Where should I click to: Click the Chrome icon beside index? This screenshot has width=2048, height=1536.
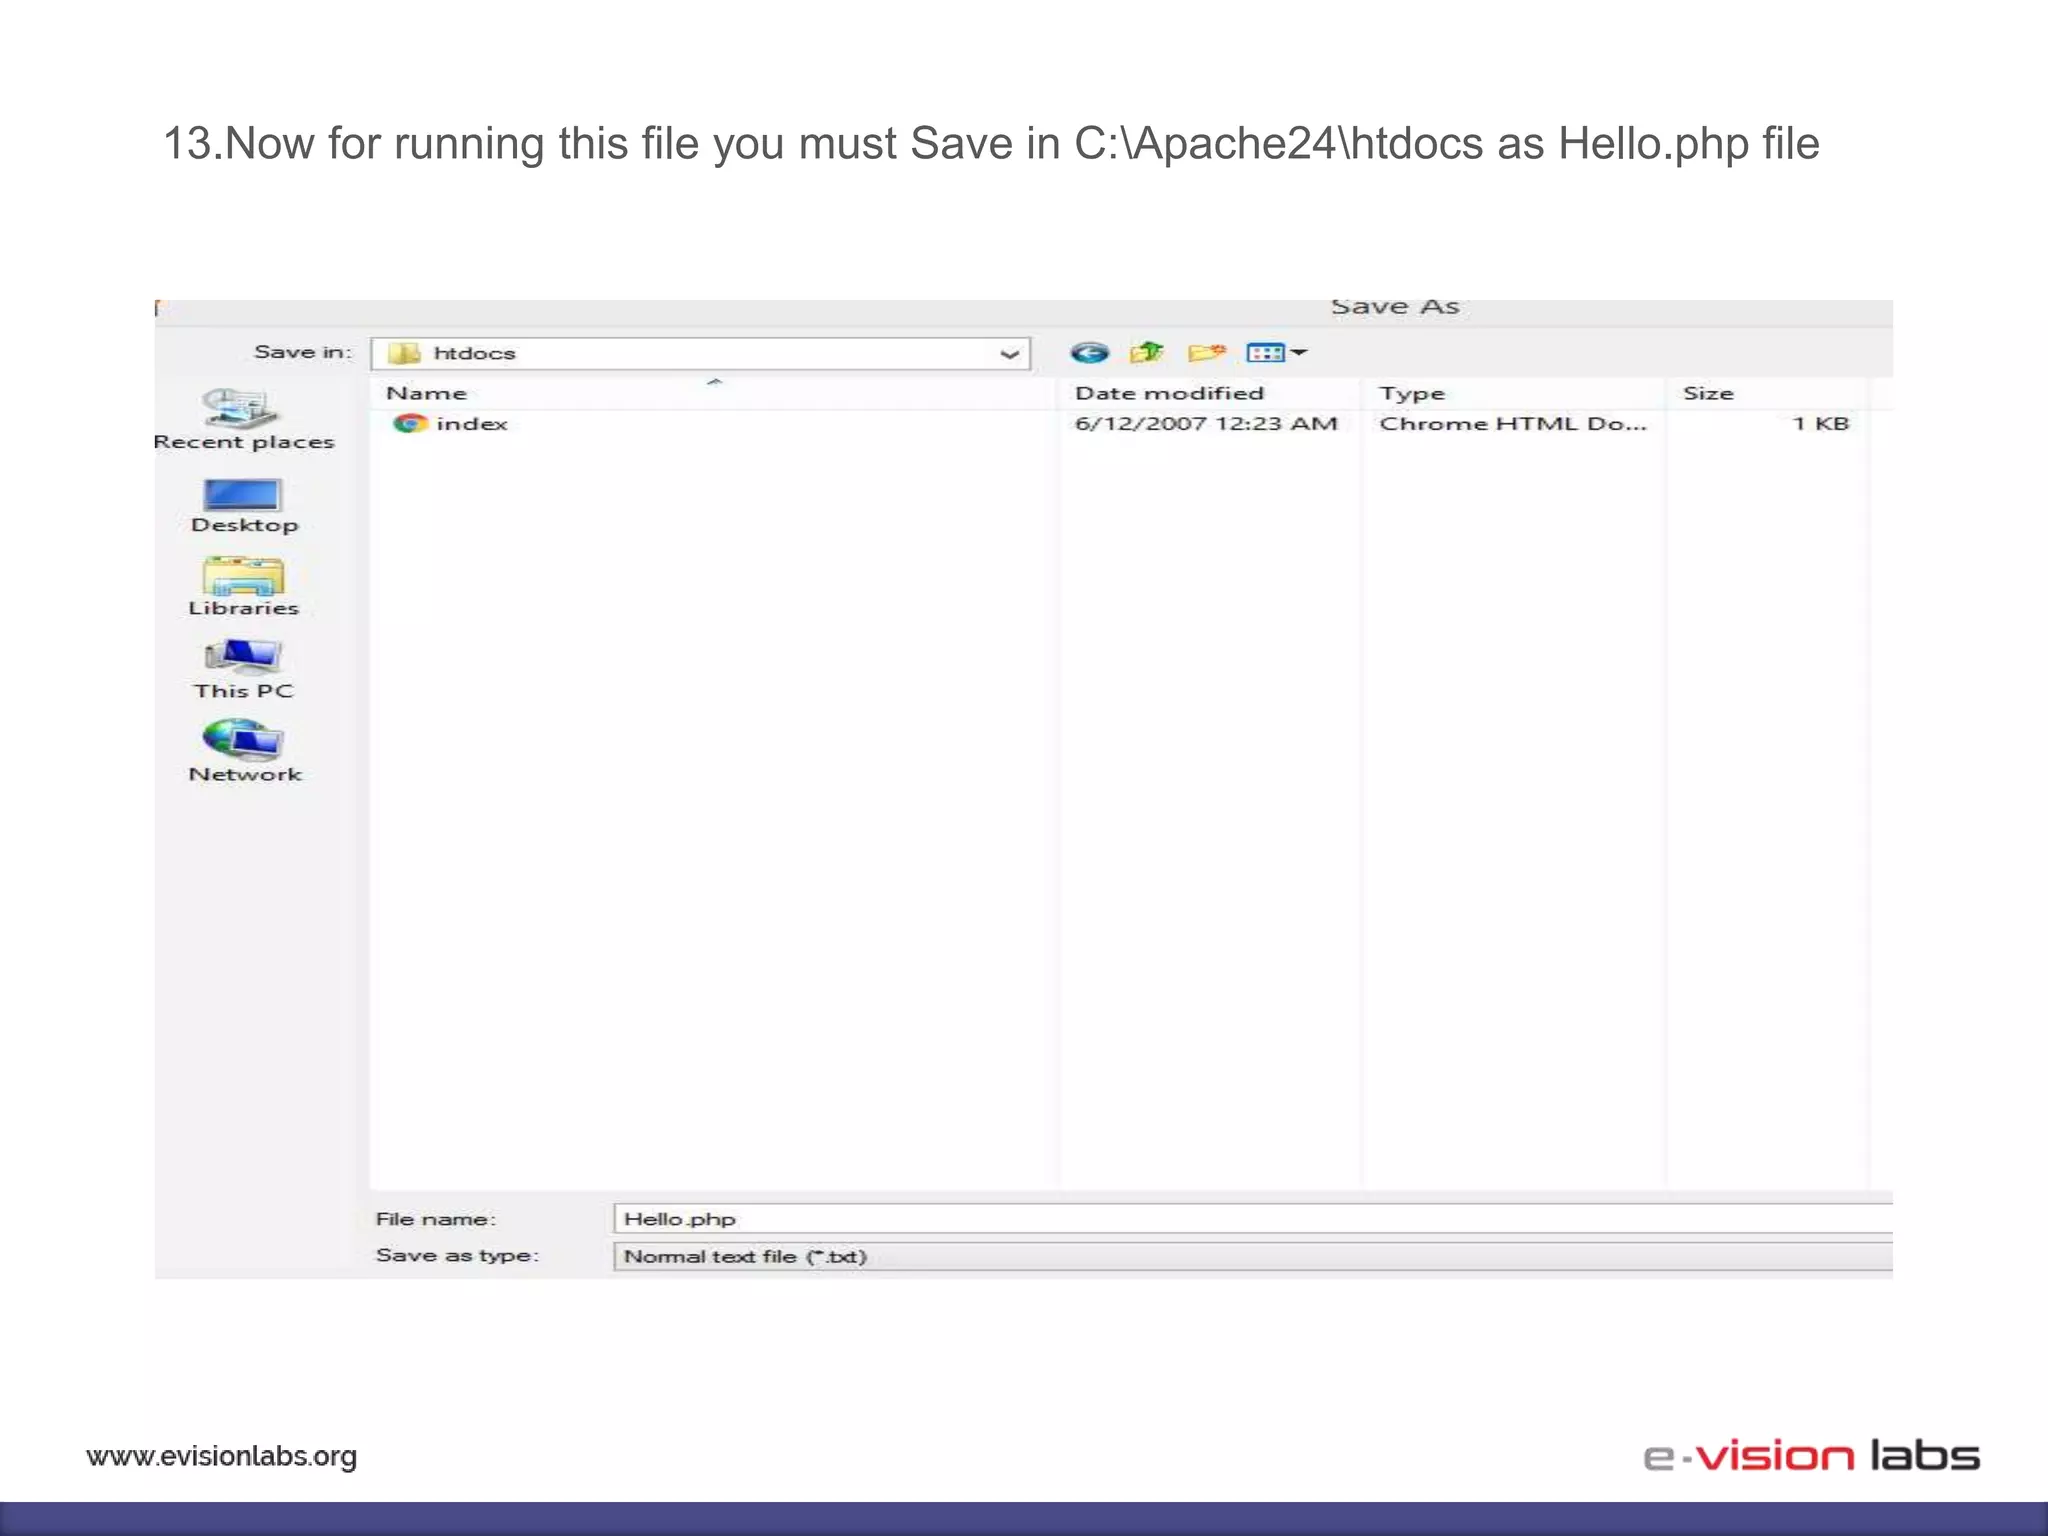click(410, 424)
